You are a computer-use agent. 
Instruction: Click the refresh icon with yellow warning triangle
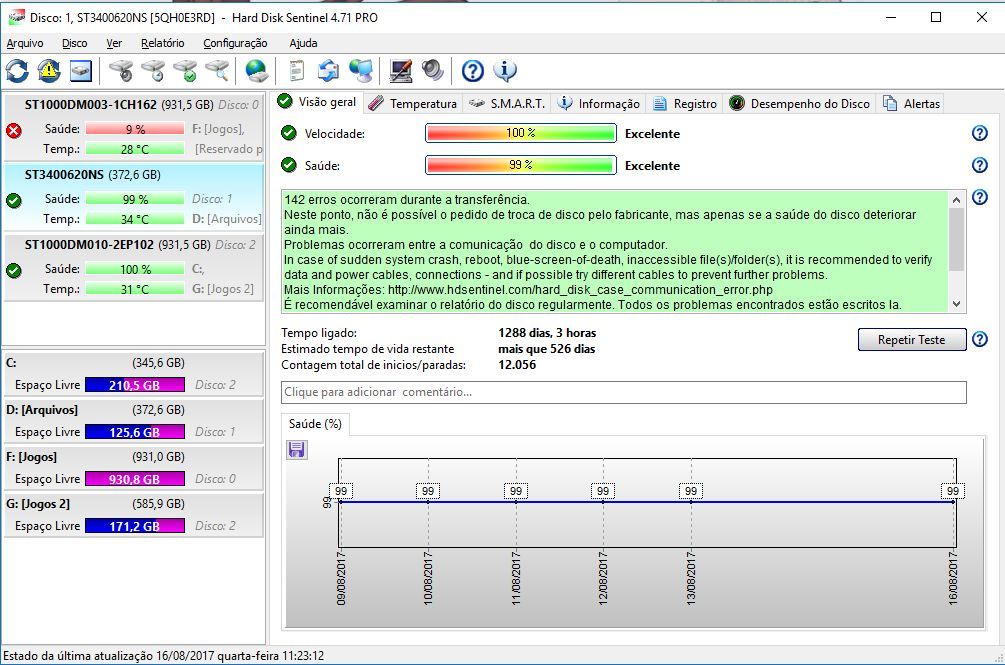pos(49,70)
